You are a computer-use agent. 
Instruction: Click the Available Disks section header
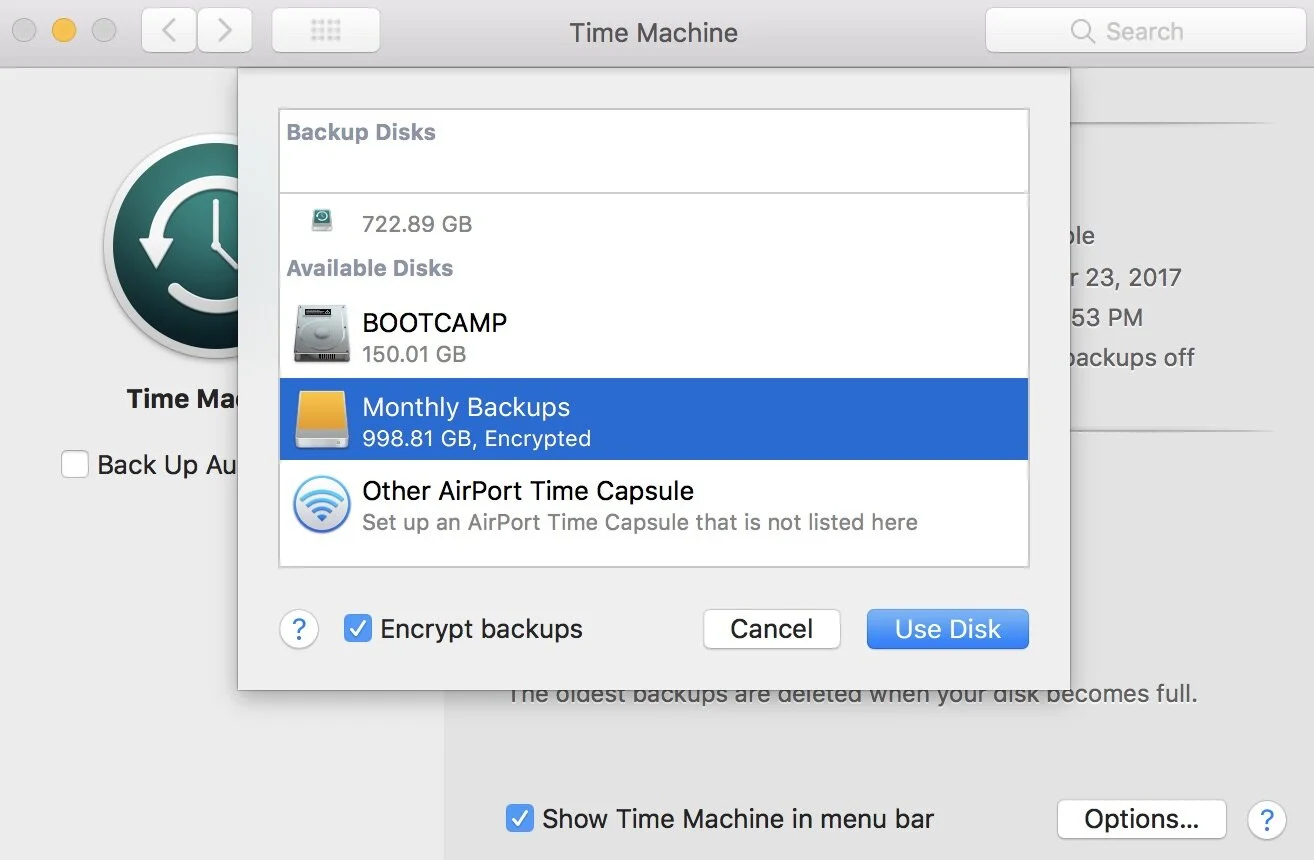pyautogui.click(x=369, y=268)
